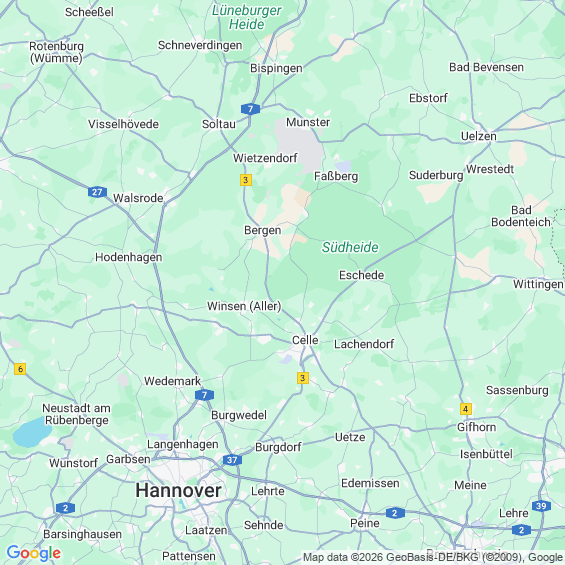This screenshot has height=565, width=565.
Task: Select the Celle town label
Action: [305, 340]
